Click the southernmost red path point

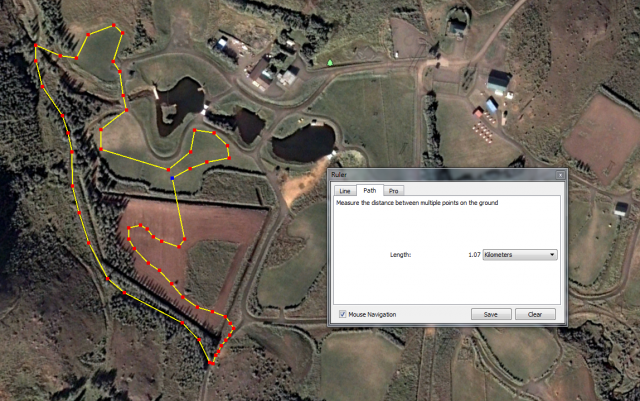click(x=211, y=363)
